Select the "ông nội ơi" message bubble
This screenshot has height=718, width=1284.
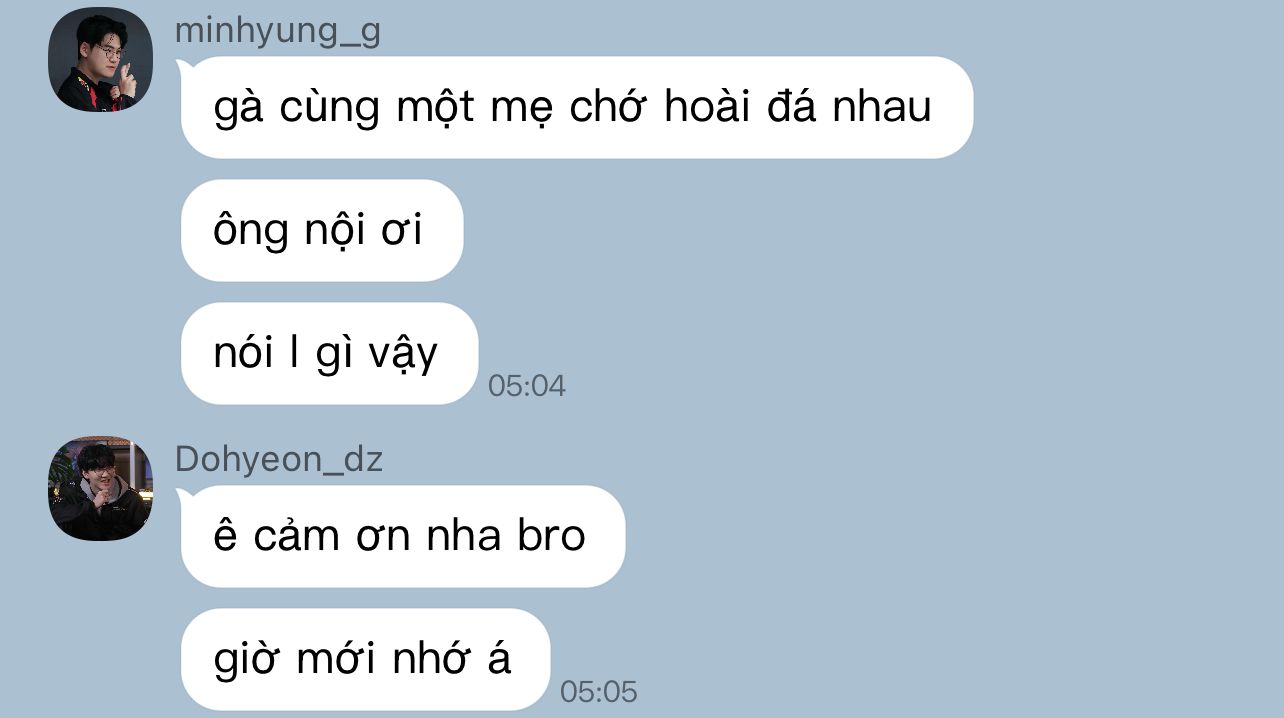pyautogui.click(x=322, y=230)
